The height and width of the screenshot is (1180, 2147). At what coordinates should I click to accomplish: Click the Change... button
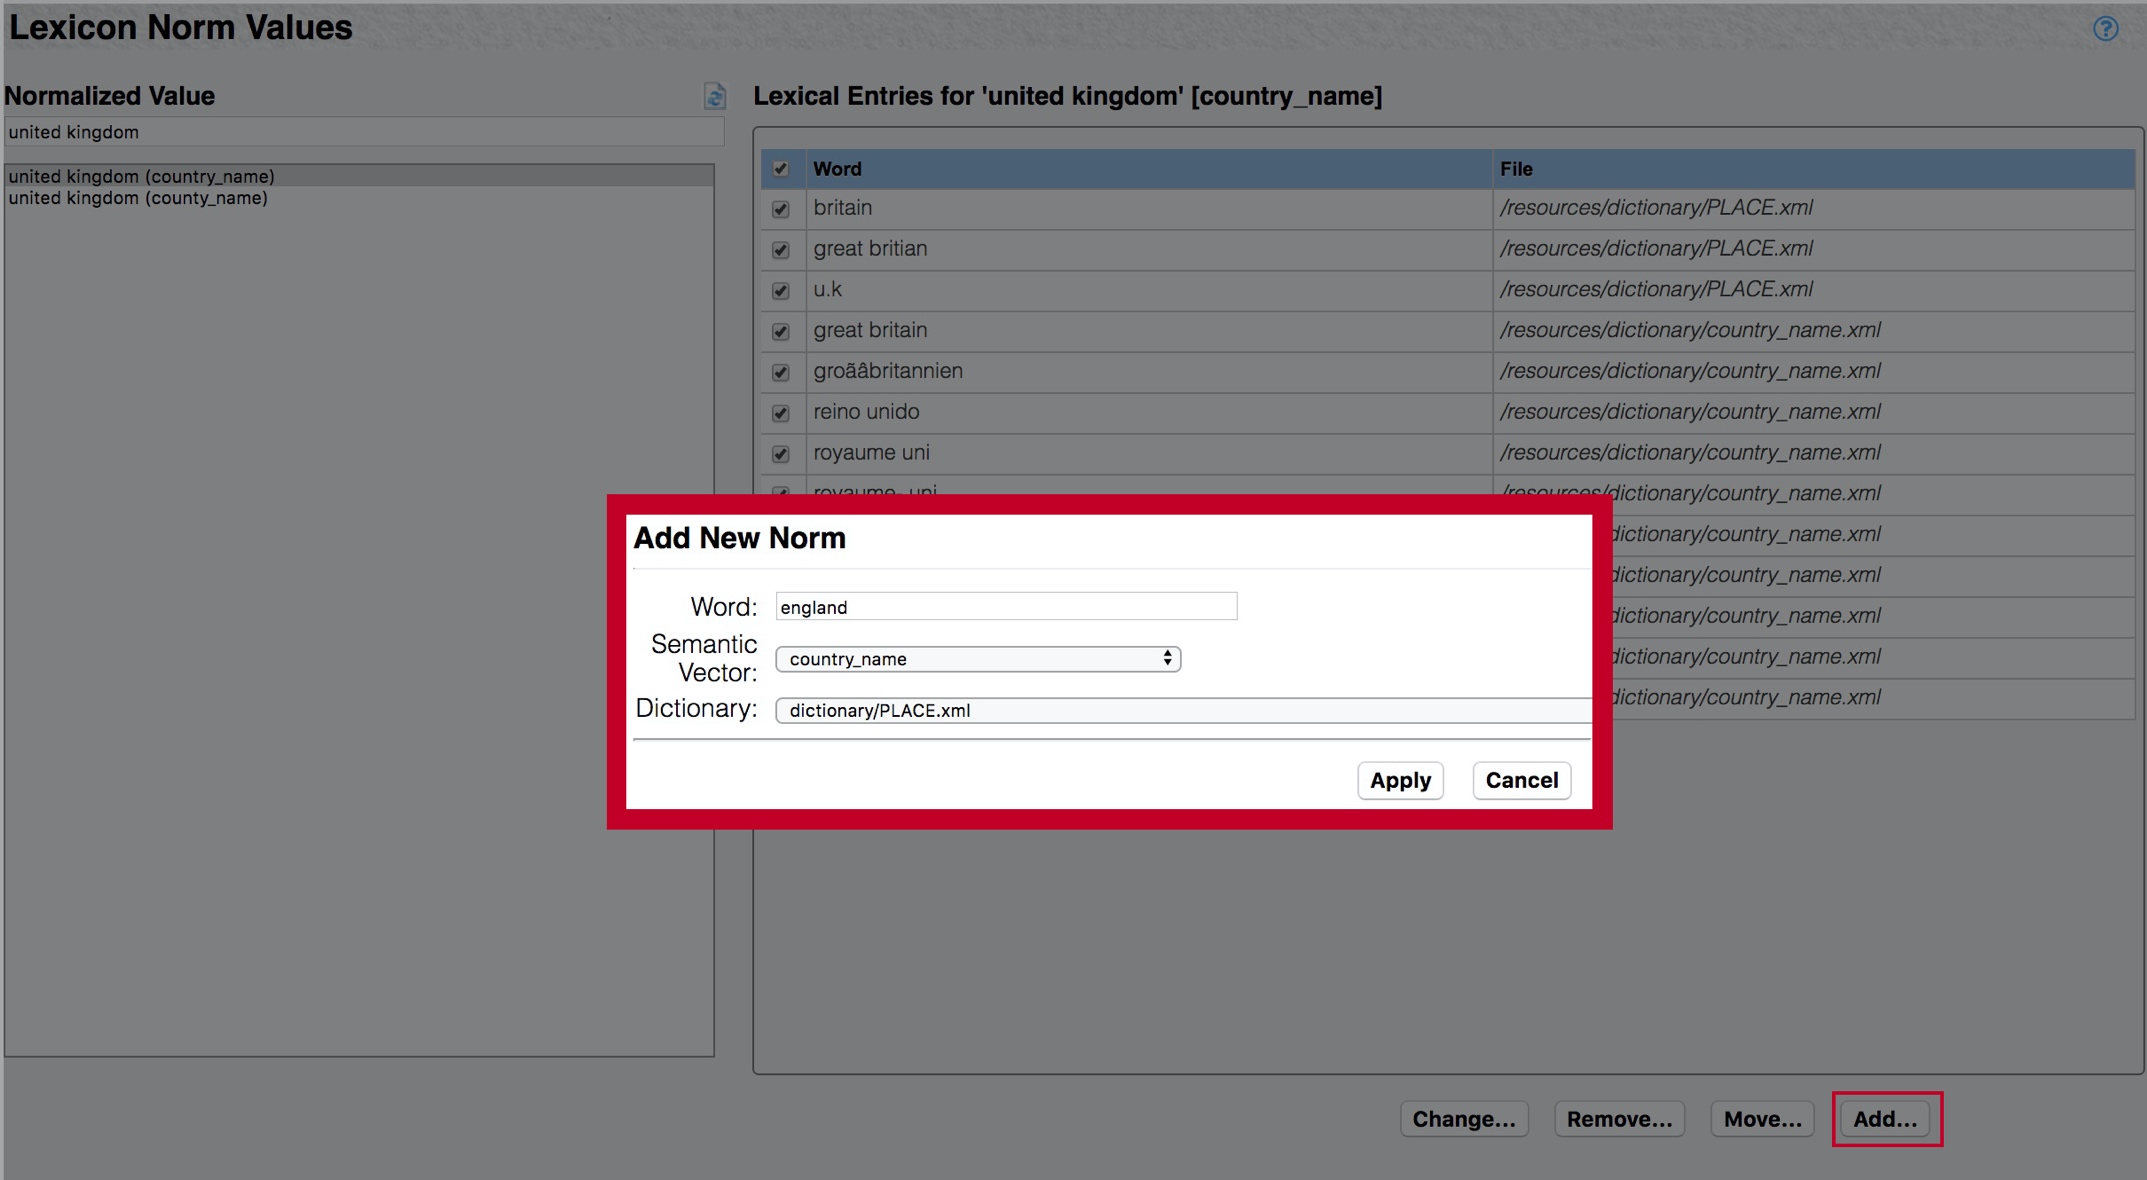pos(1463,1119)
